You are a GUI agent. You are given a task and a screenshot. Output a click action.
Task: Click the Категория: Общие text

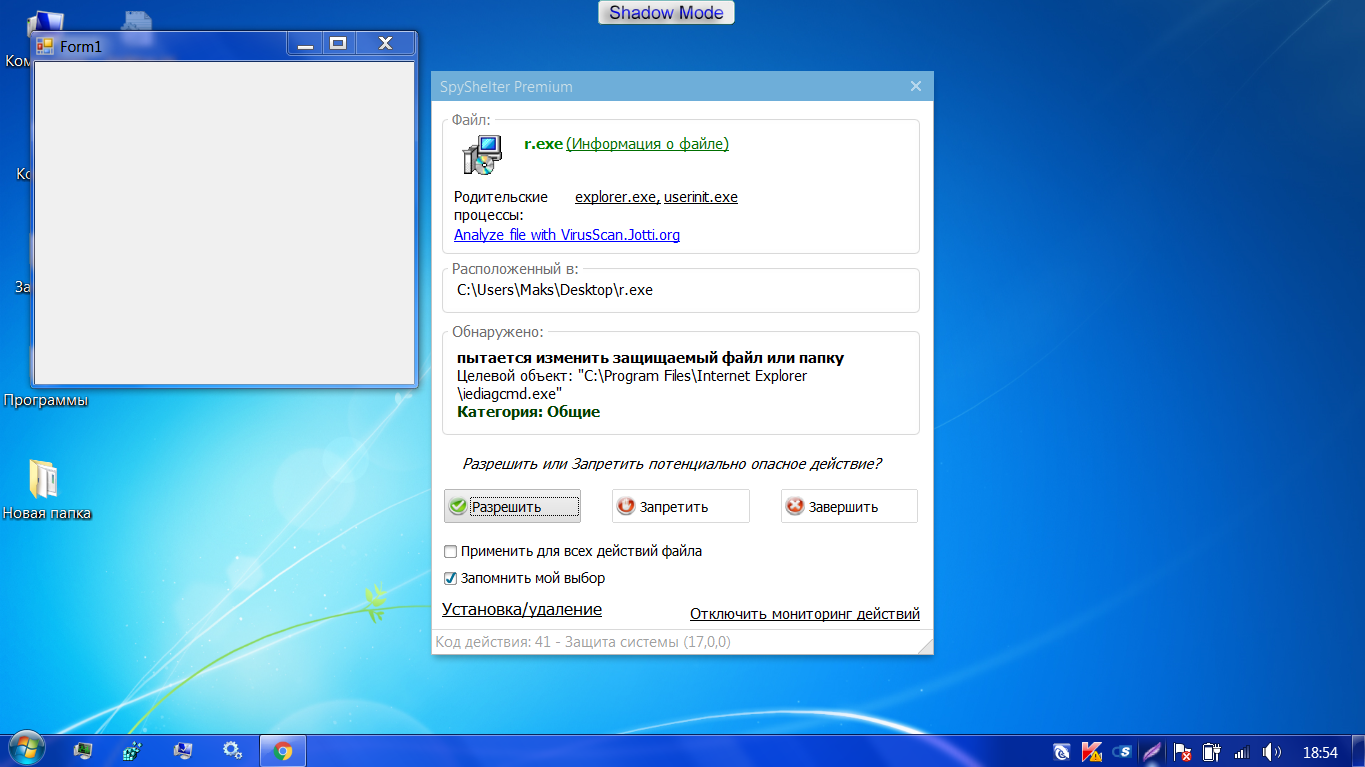click(529, 411)
